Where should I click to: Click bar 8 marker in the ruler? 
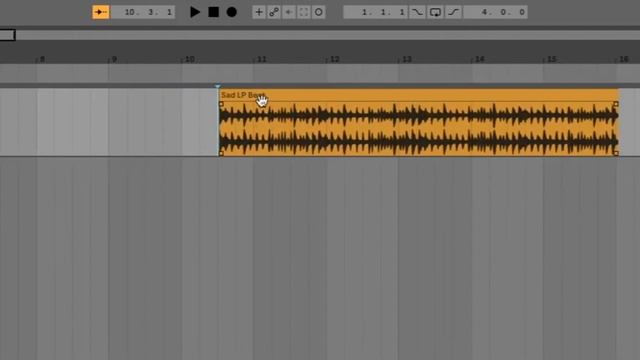[x=42, y=59]
